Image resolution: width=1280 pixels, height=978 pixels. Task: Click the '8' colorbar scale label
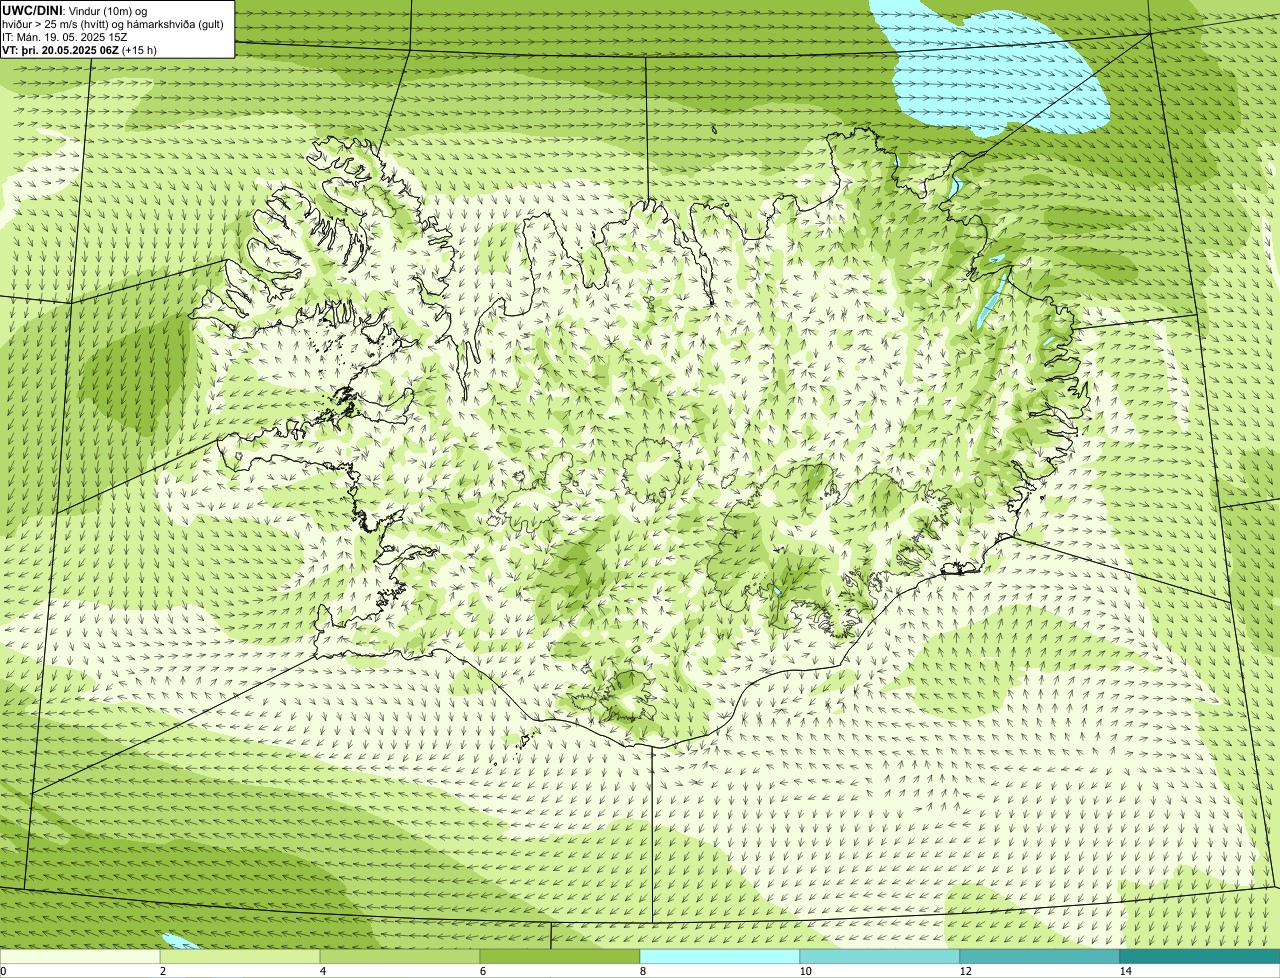click(642, 971)
